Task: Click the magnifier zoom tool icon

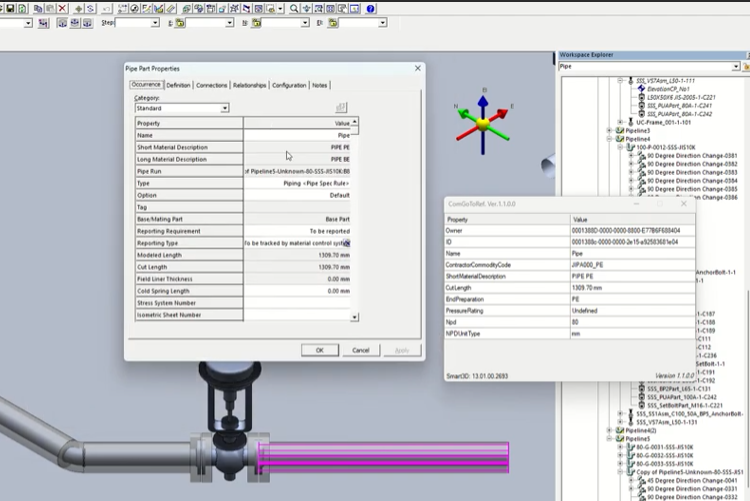Action: [294, 8]
